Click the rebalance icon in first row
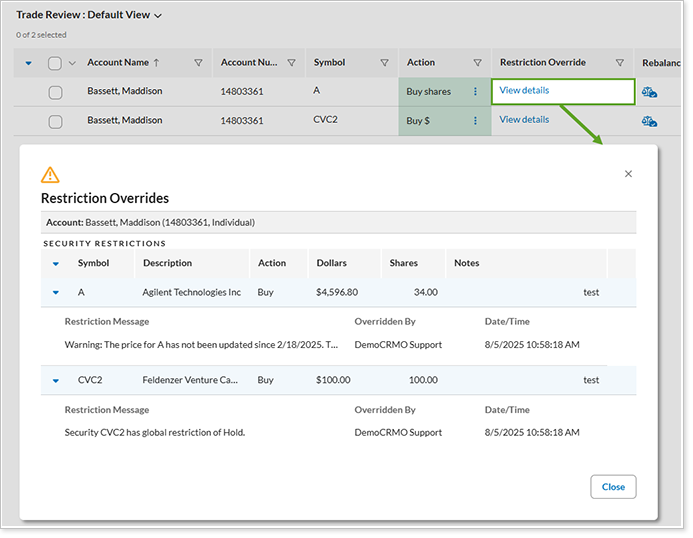693x538 pixels. tap(649, 92)
